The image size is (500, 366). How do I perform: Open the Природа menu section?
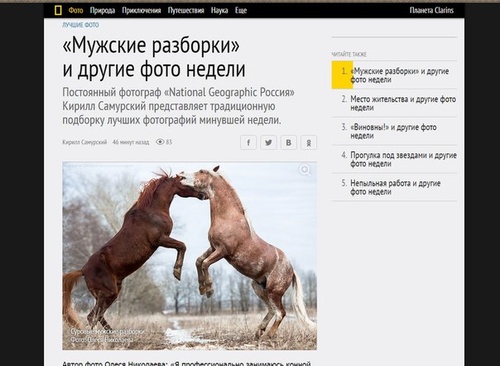coord(102,10)
